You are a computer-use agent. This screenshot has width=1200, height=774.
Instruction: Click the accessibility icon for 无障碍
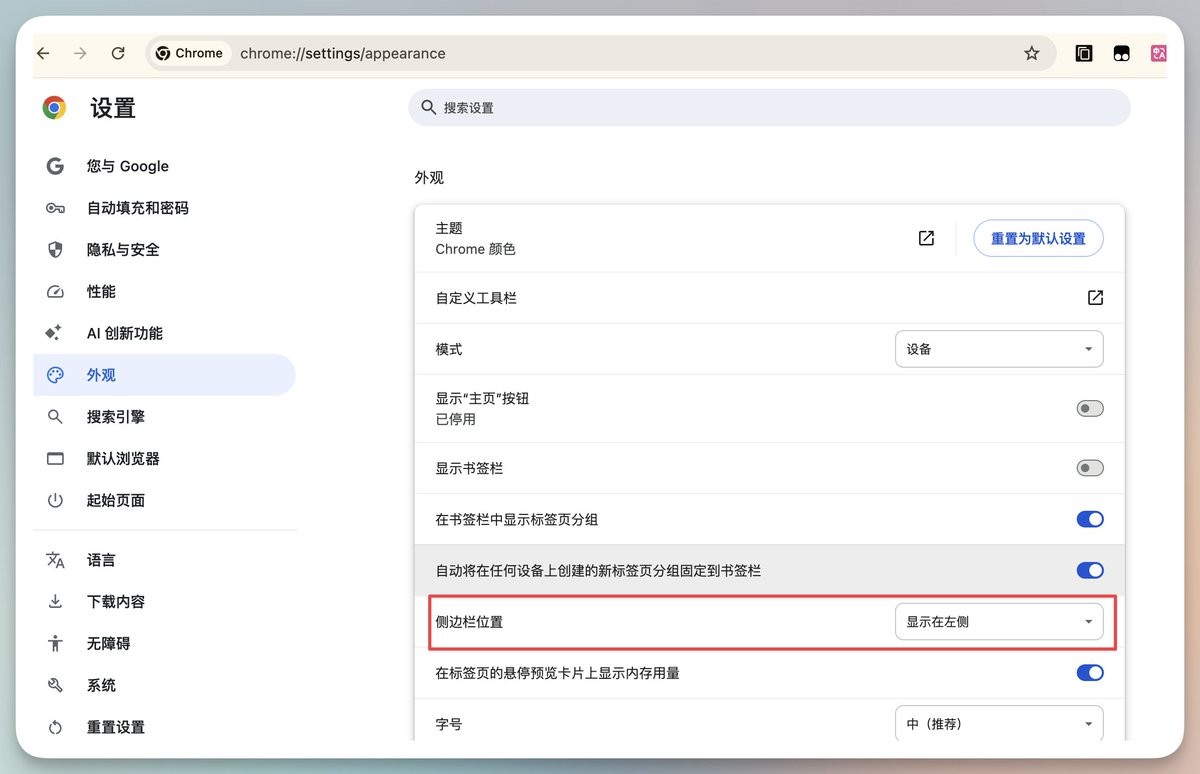pos(55,644)
